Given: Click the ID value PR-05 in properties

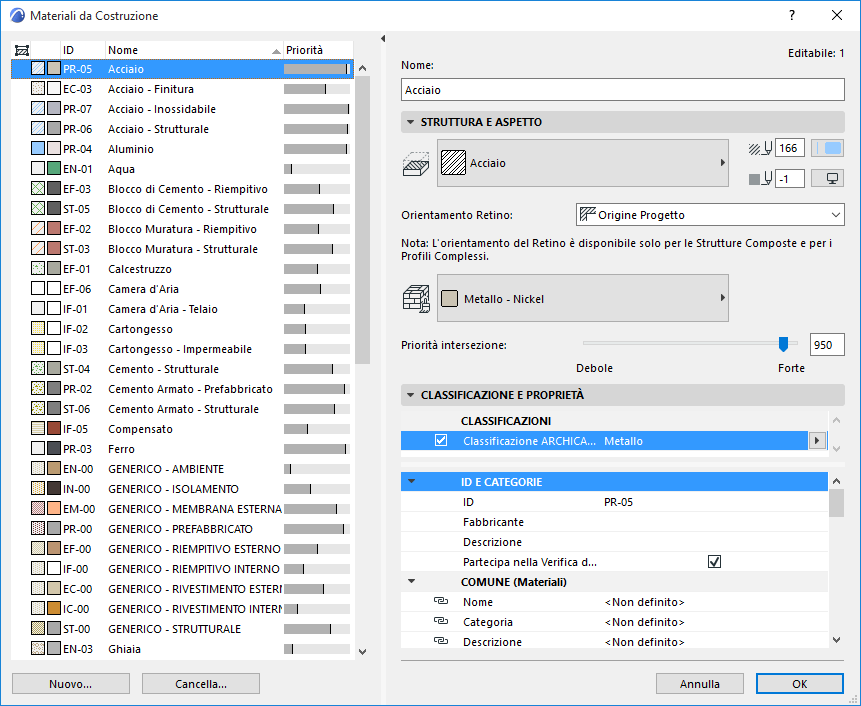Looking at the screenshot, I should [x=618, y=502].
